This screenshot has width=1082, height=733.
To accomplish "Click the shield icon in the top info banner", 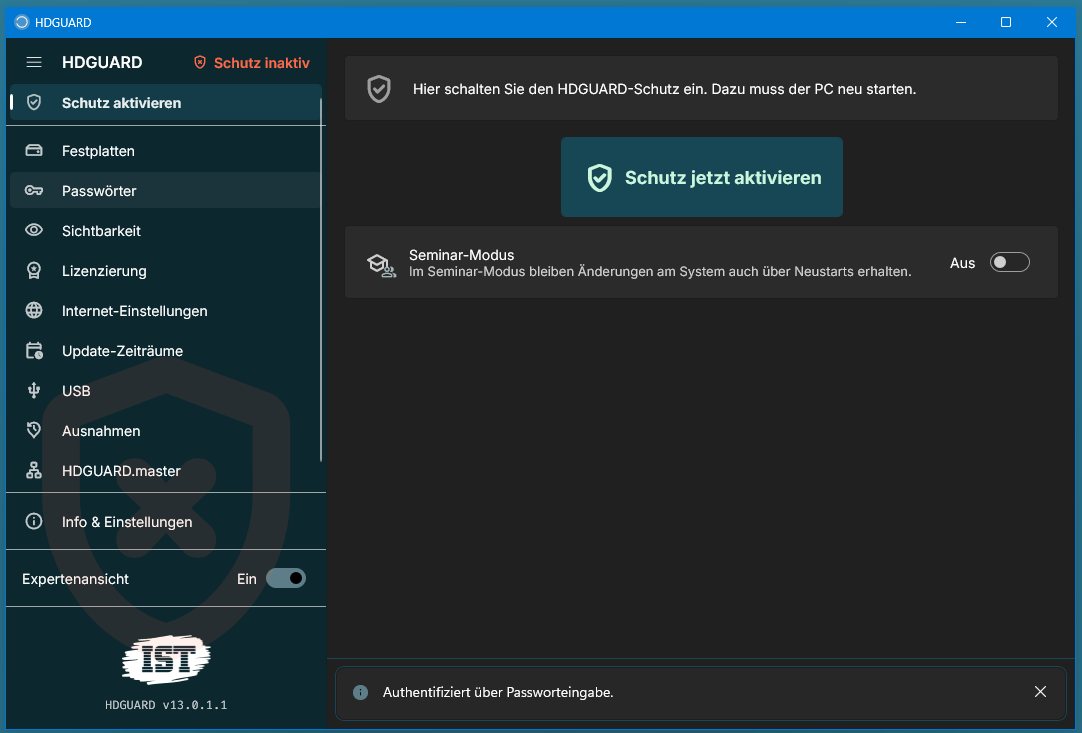I will pyautogui.click(x=379, y=89).
